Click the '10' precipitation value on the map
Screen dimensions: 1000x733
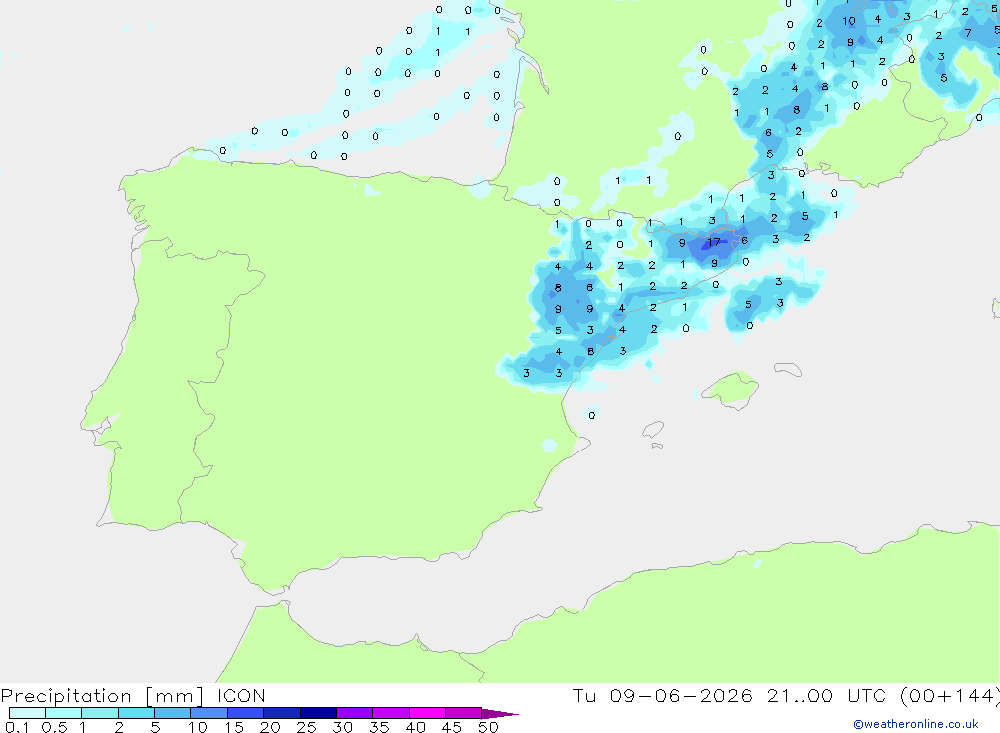(x=848, y=21)
